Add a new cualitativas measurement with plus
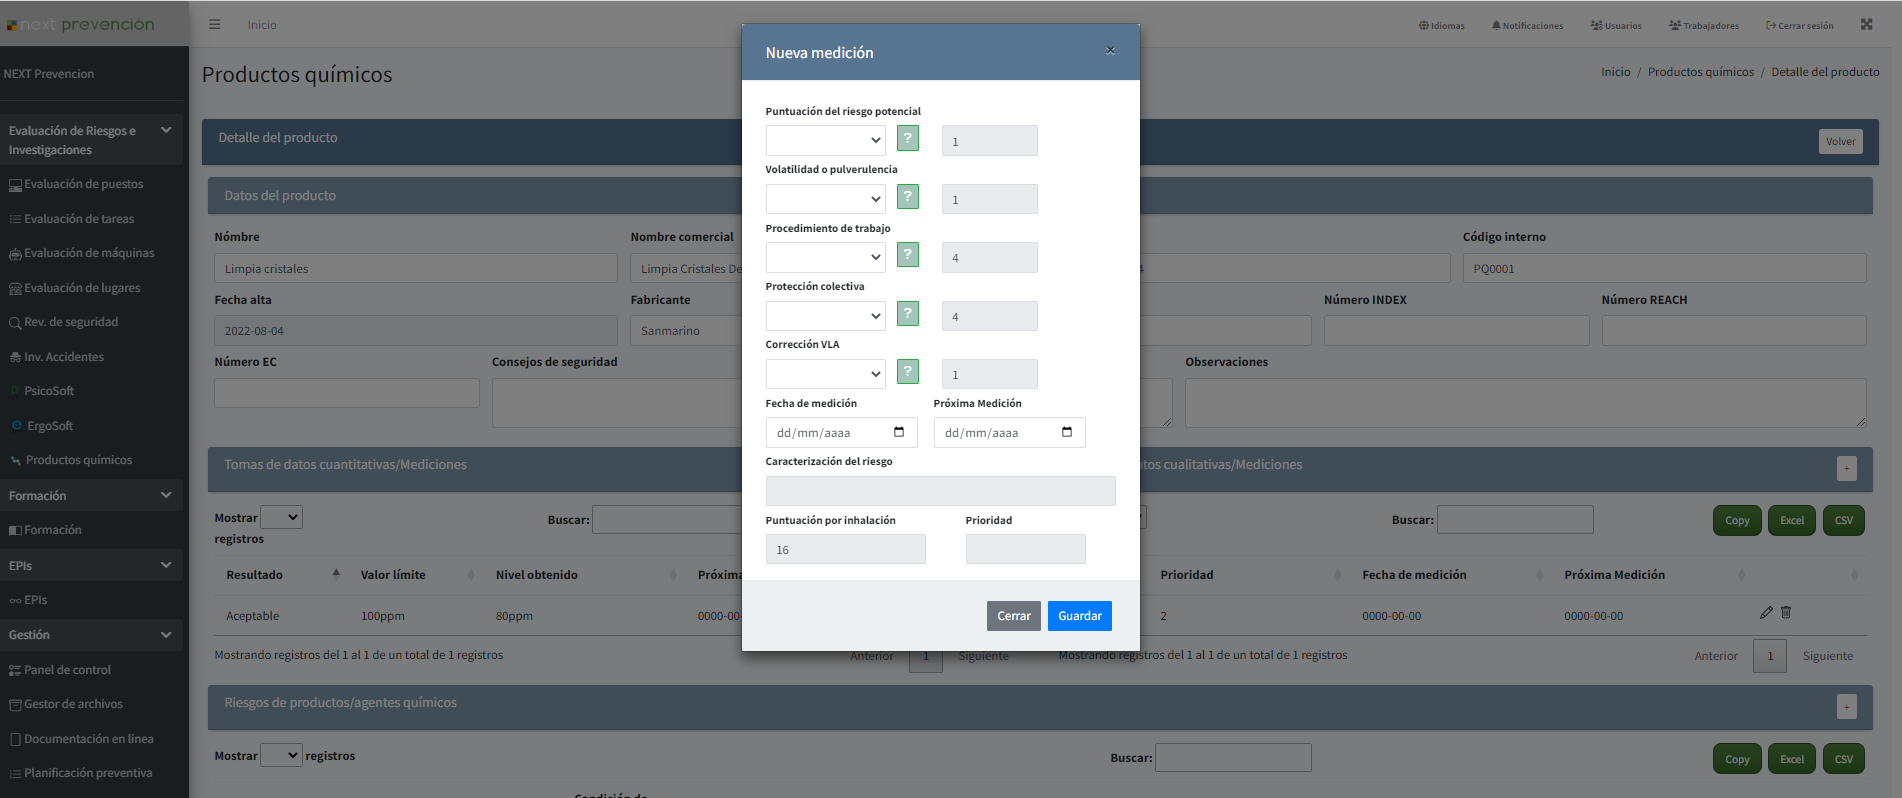 1847,468
